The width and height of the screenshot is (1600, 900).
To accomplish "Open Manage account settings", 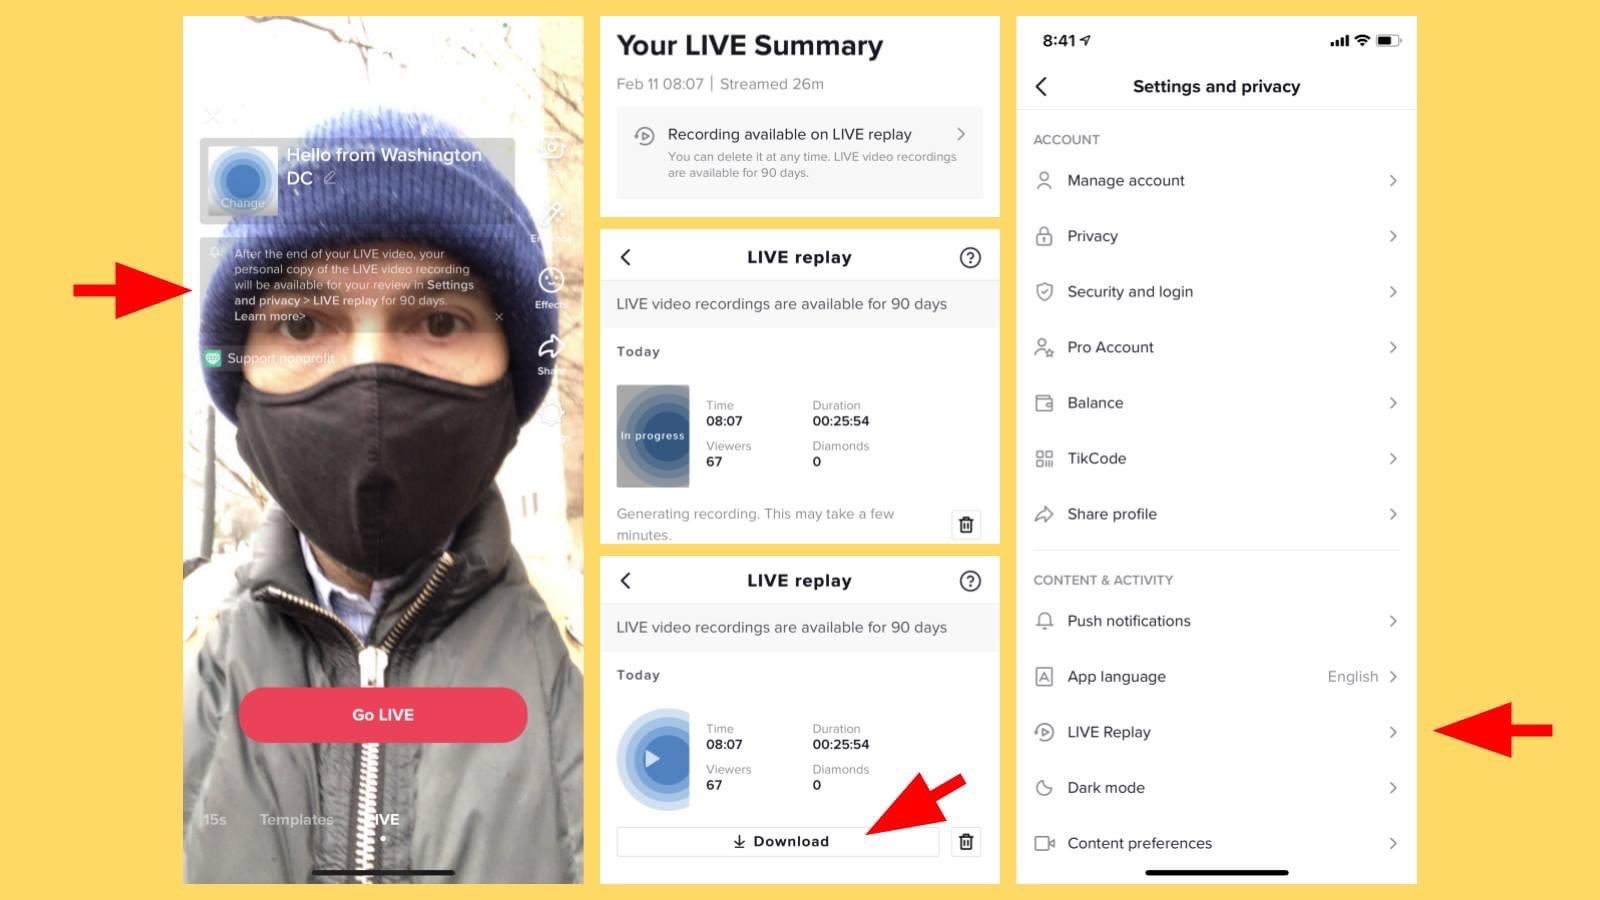I will click(x=1216, y=181).
